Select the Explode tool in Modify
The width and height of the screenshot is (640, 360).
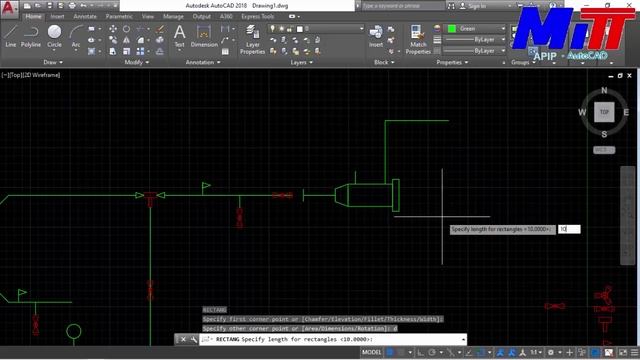point(160,40)
